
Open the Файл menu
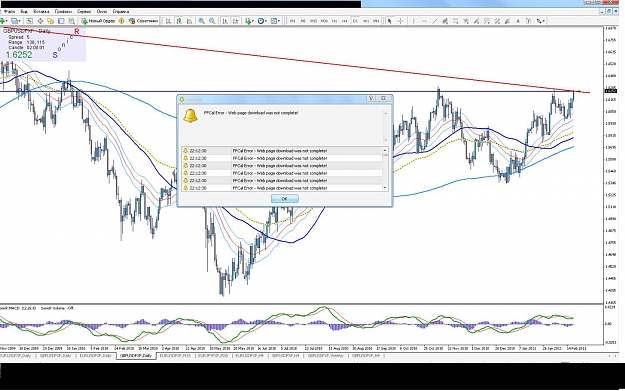[9, 12]
